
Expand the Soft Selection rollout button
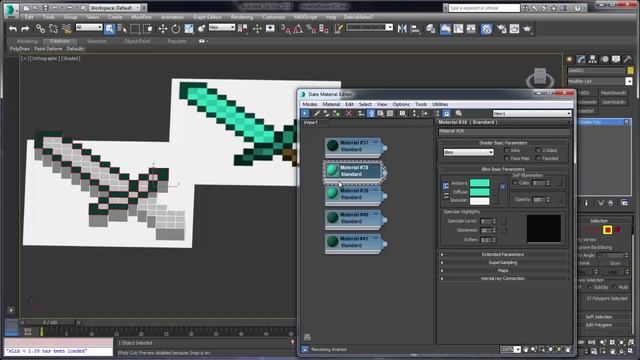[599, 317]
